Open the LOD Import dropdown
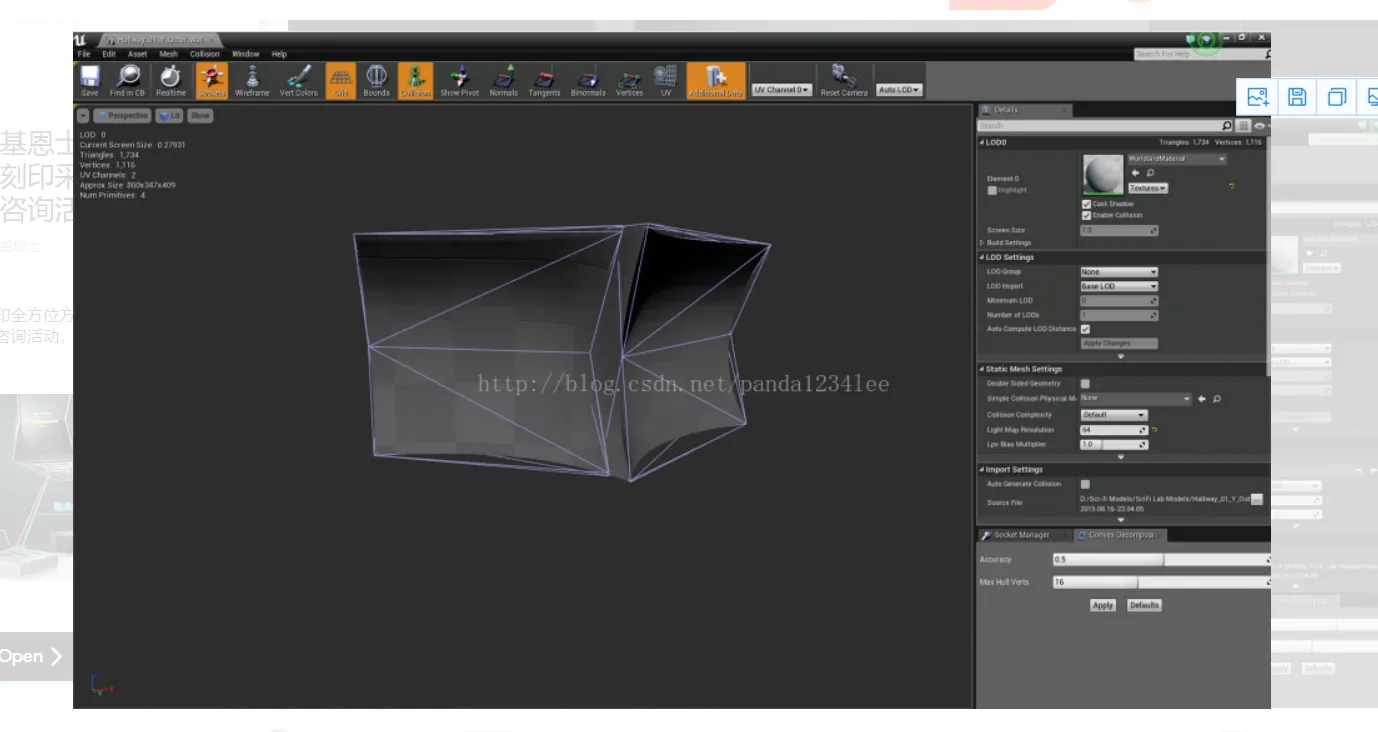The height and width of the screenshot is (732, 1378). pos(1119,286)
